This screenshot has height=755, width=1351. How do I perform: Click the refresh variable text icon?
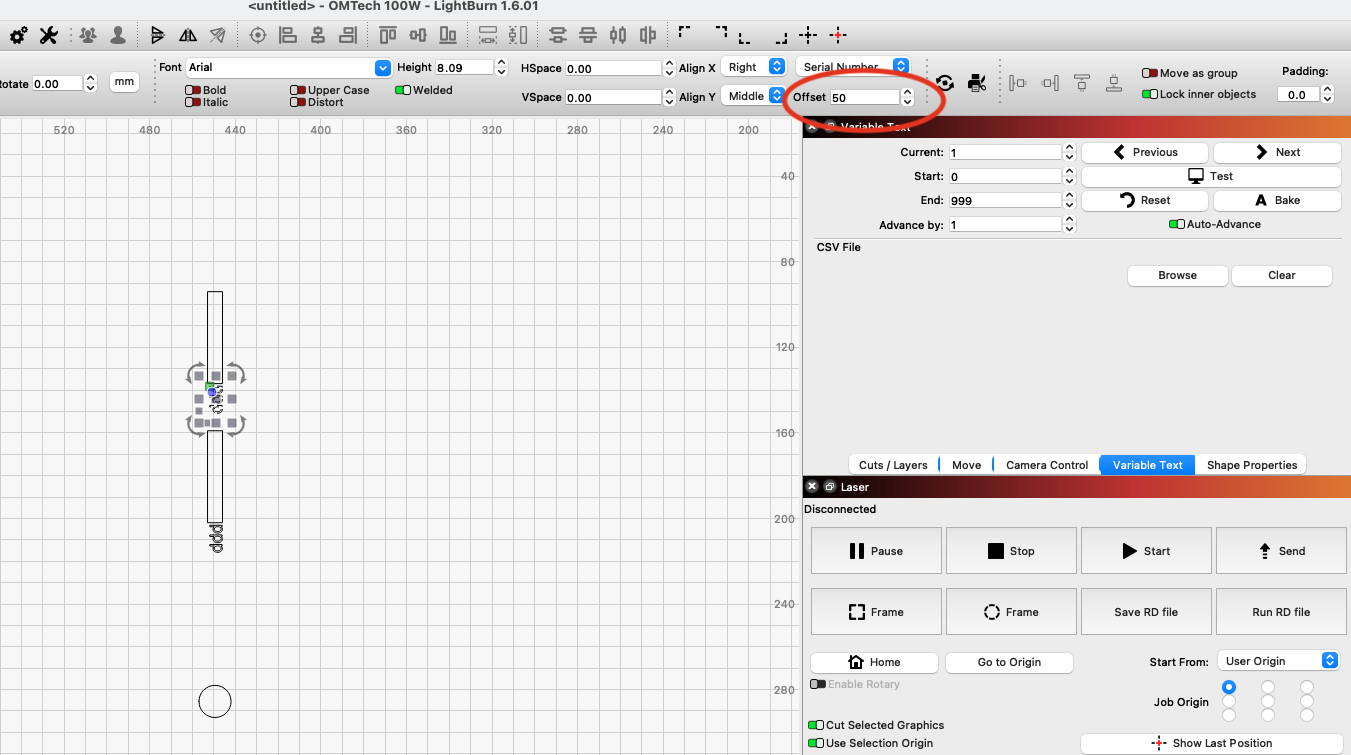pos(945,83)
